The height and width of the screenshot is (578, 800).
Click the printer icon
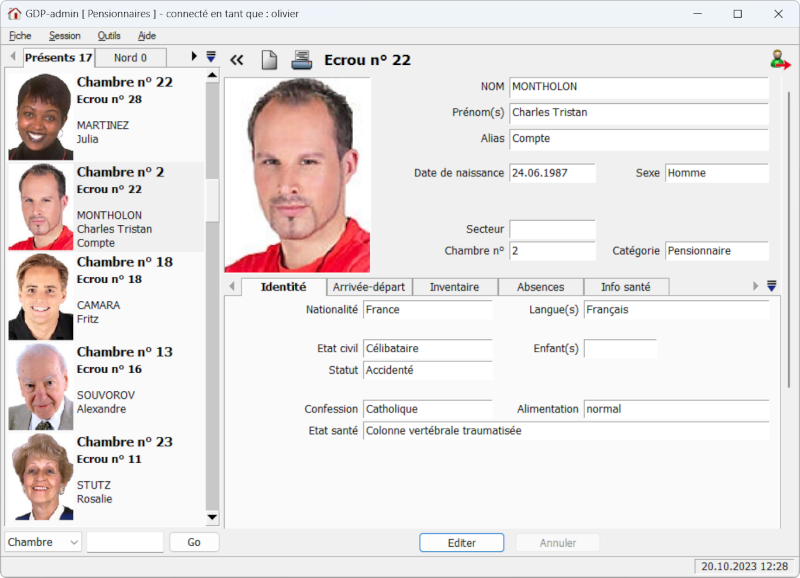301,60
